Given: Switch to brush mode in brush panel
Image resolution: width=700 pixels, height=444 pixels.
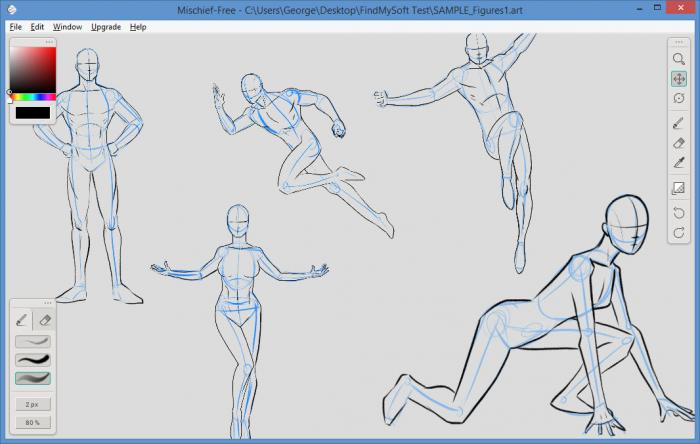Looking at the screenshot, I should tap(21, 320).
